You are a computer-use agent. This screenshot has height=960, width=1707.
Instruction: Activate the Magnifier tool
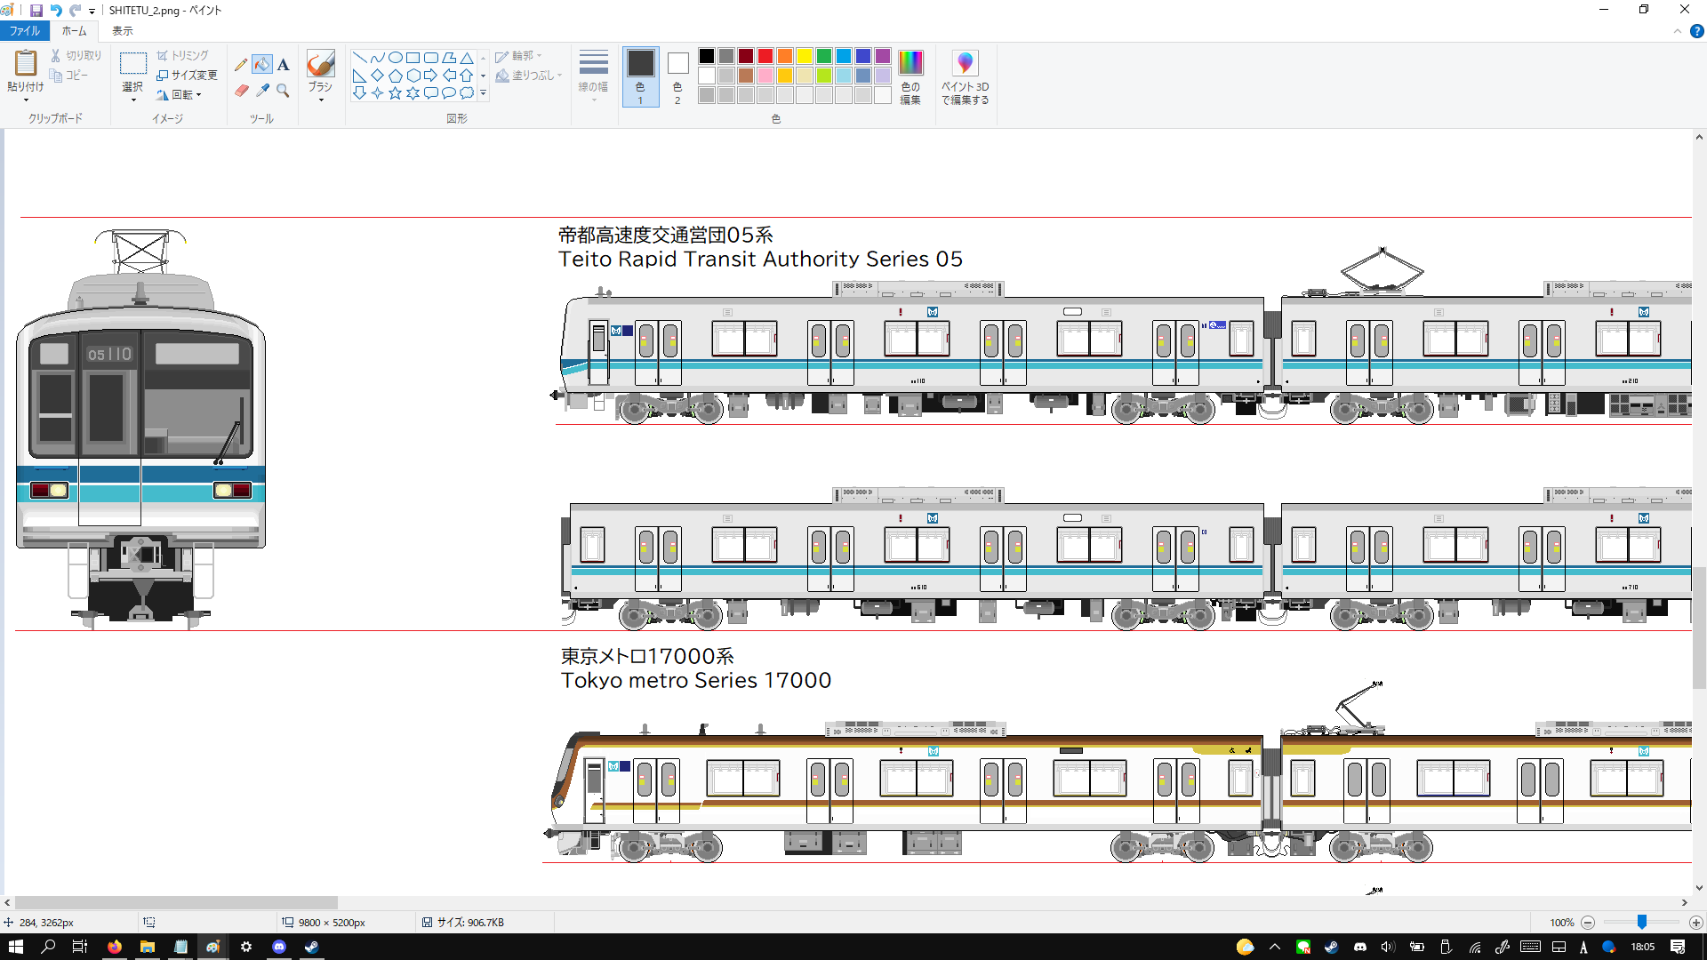[283, 91]
